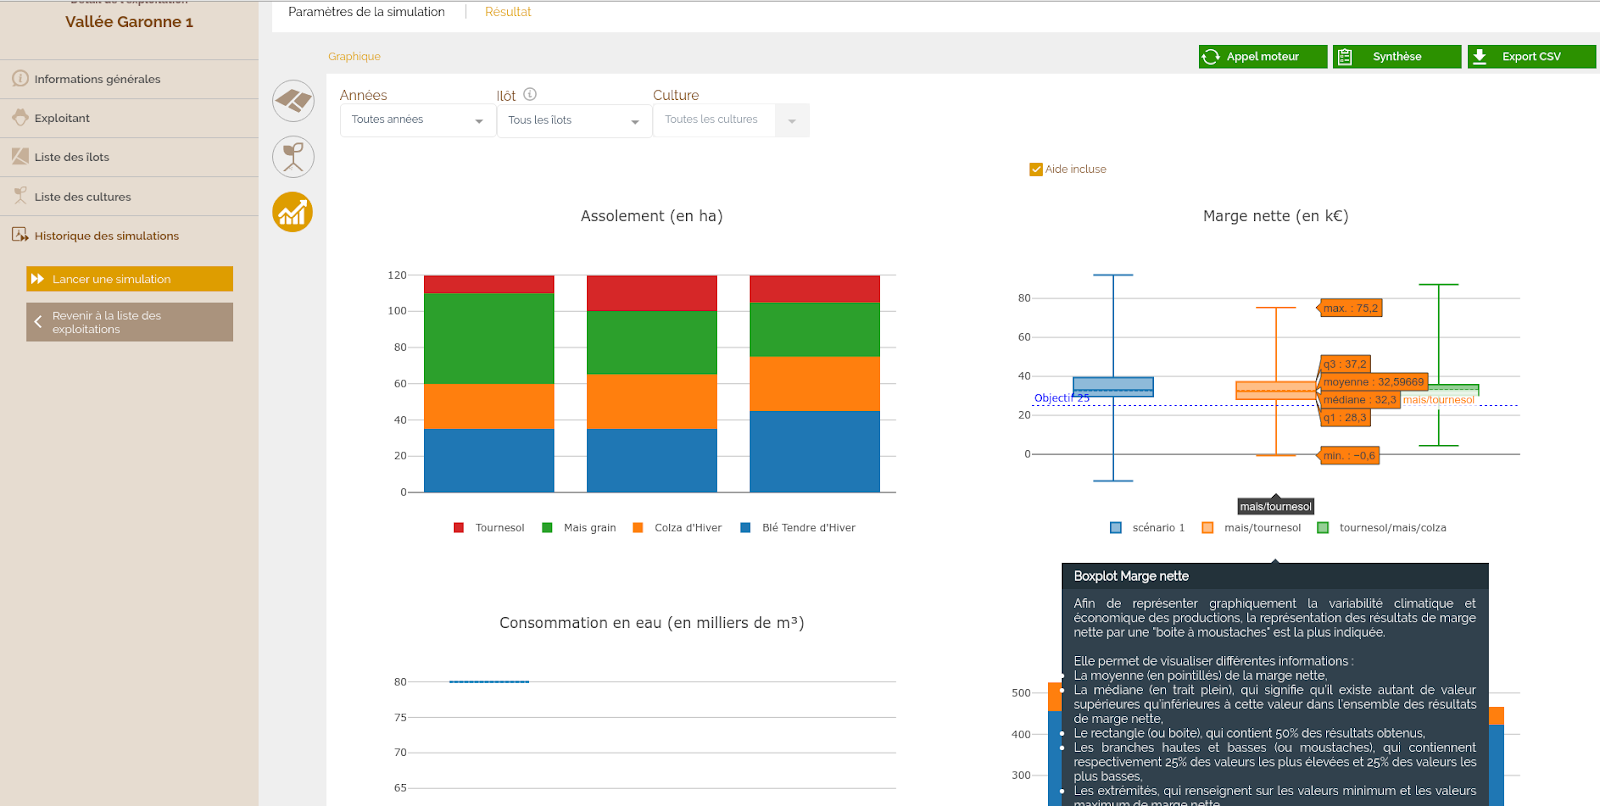
Task: Open the Ilôt Tous les îlots dropdown
Action: pos(574,120)
